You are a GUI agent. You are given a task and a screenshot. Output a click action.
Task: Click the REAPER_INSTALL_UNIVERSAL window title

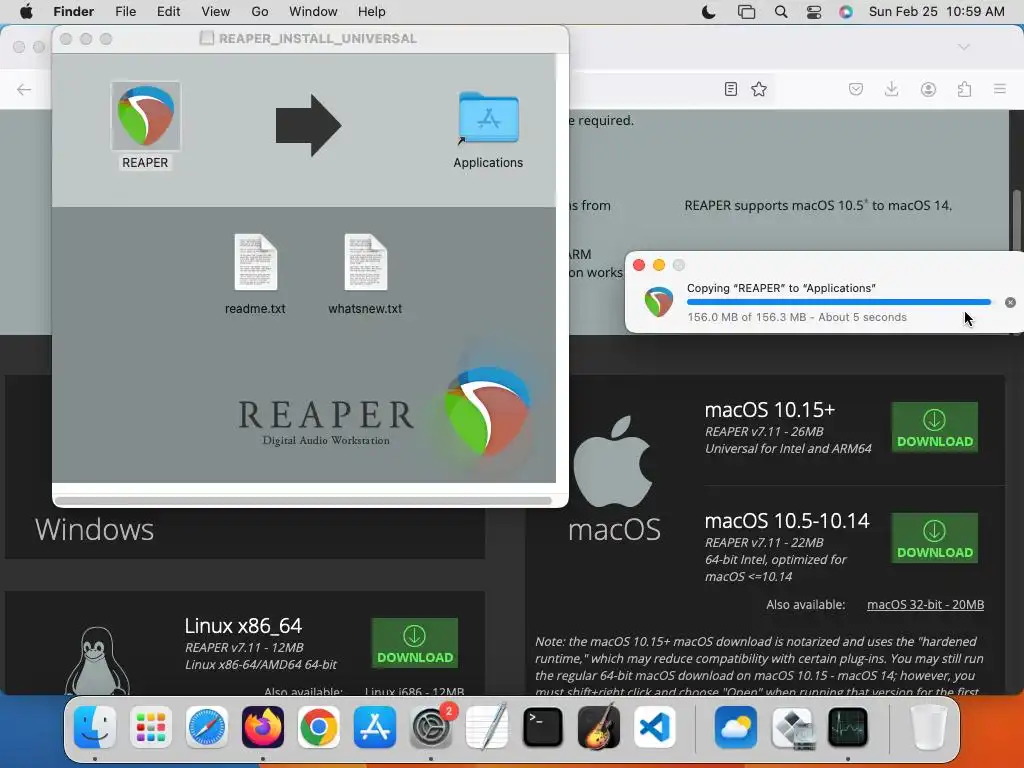(x=317, y=39)
